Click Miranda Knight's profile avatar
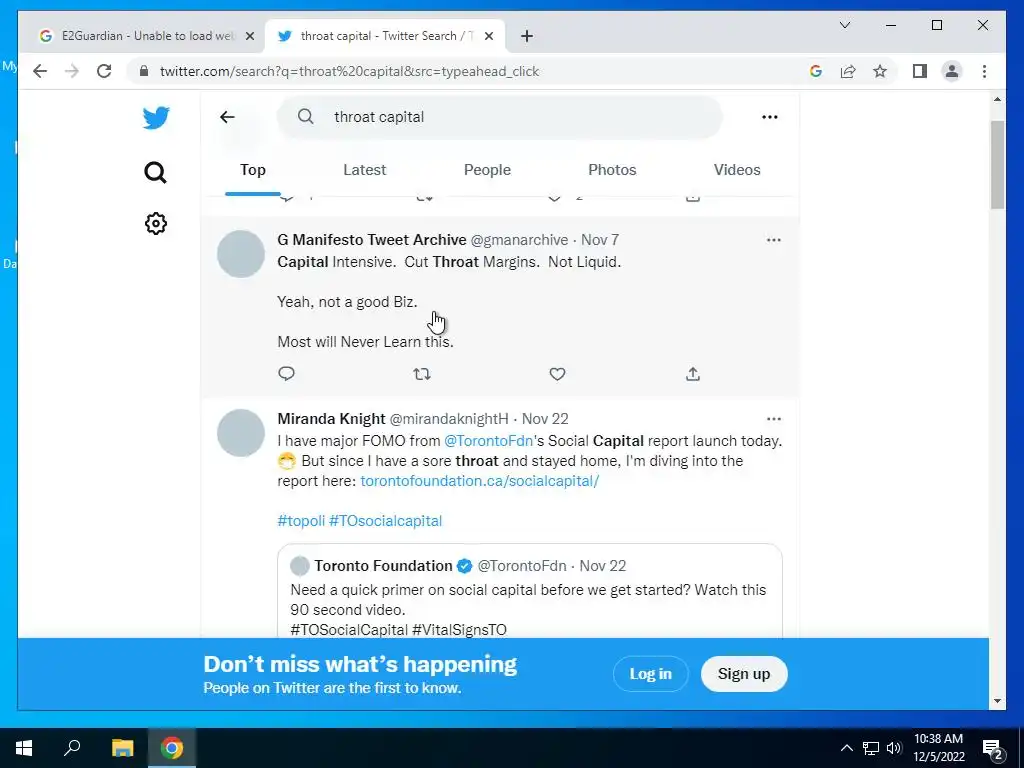 [x=241, y=433]
